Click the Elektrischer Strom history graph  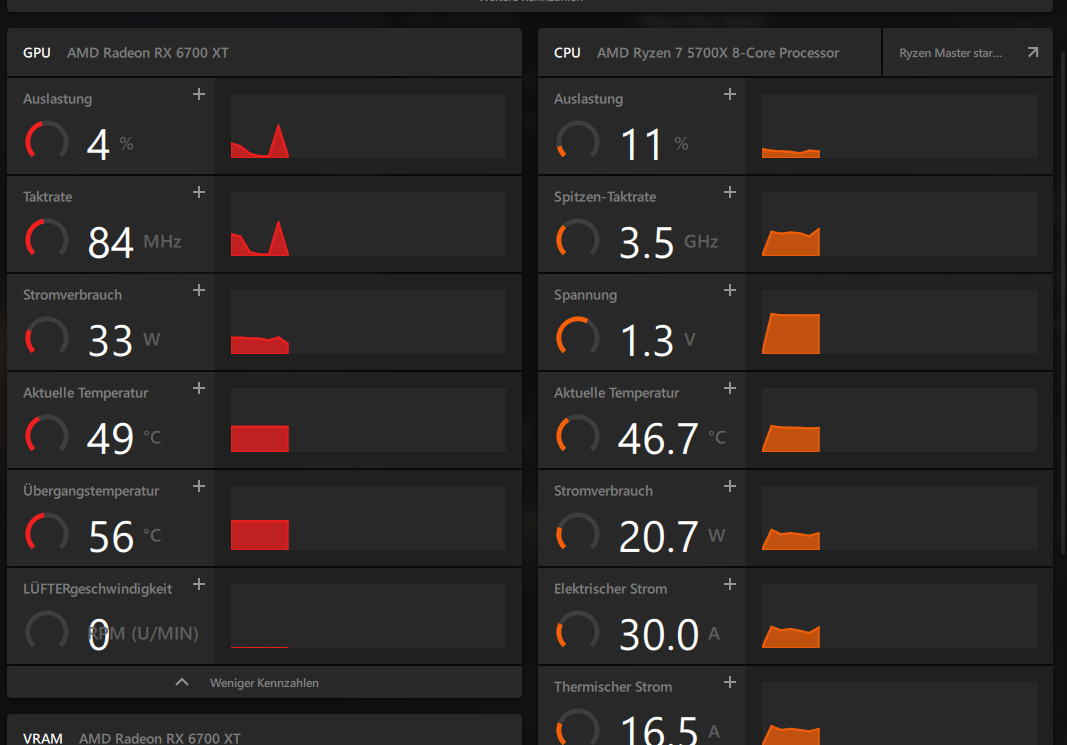point(899,616)
